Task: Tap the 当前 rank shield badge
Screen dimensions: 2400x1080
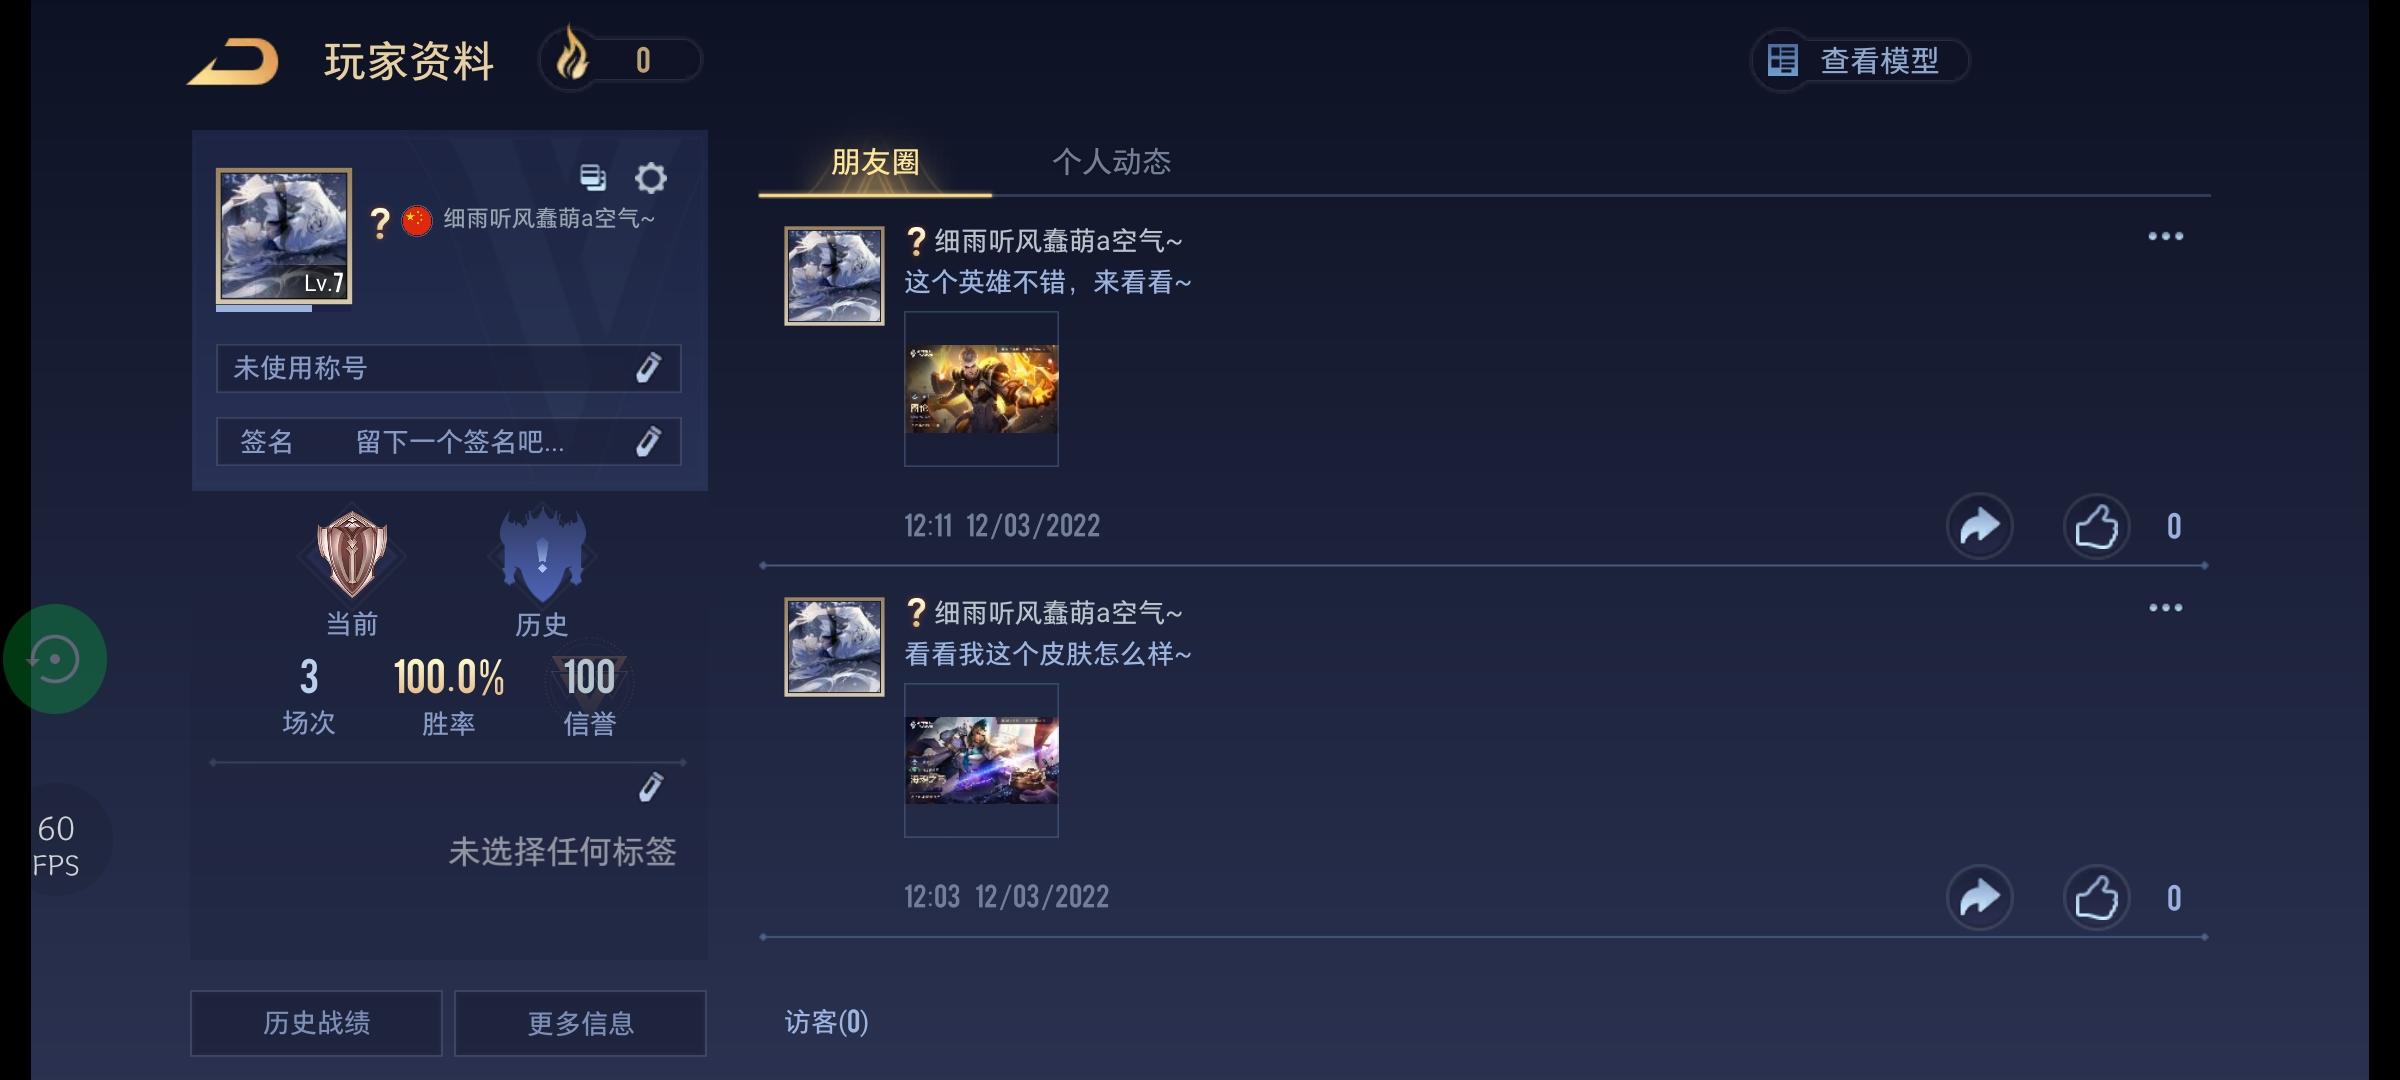Action: (352, 553)
